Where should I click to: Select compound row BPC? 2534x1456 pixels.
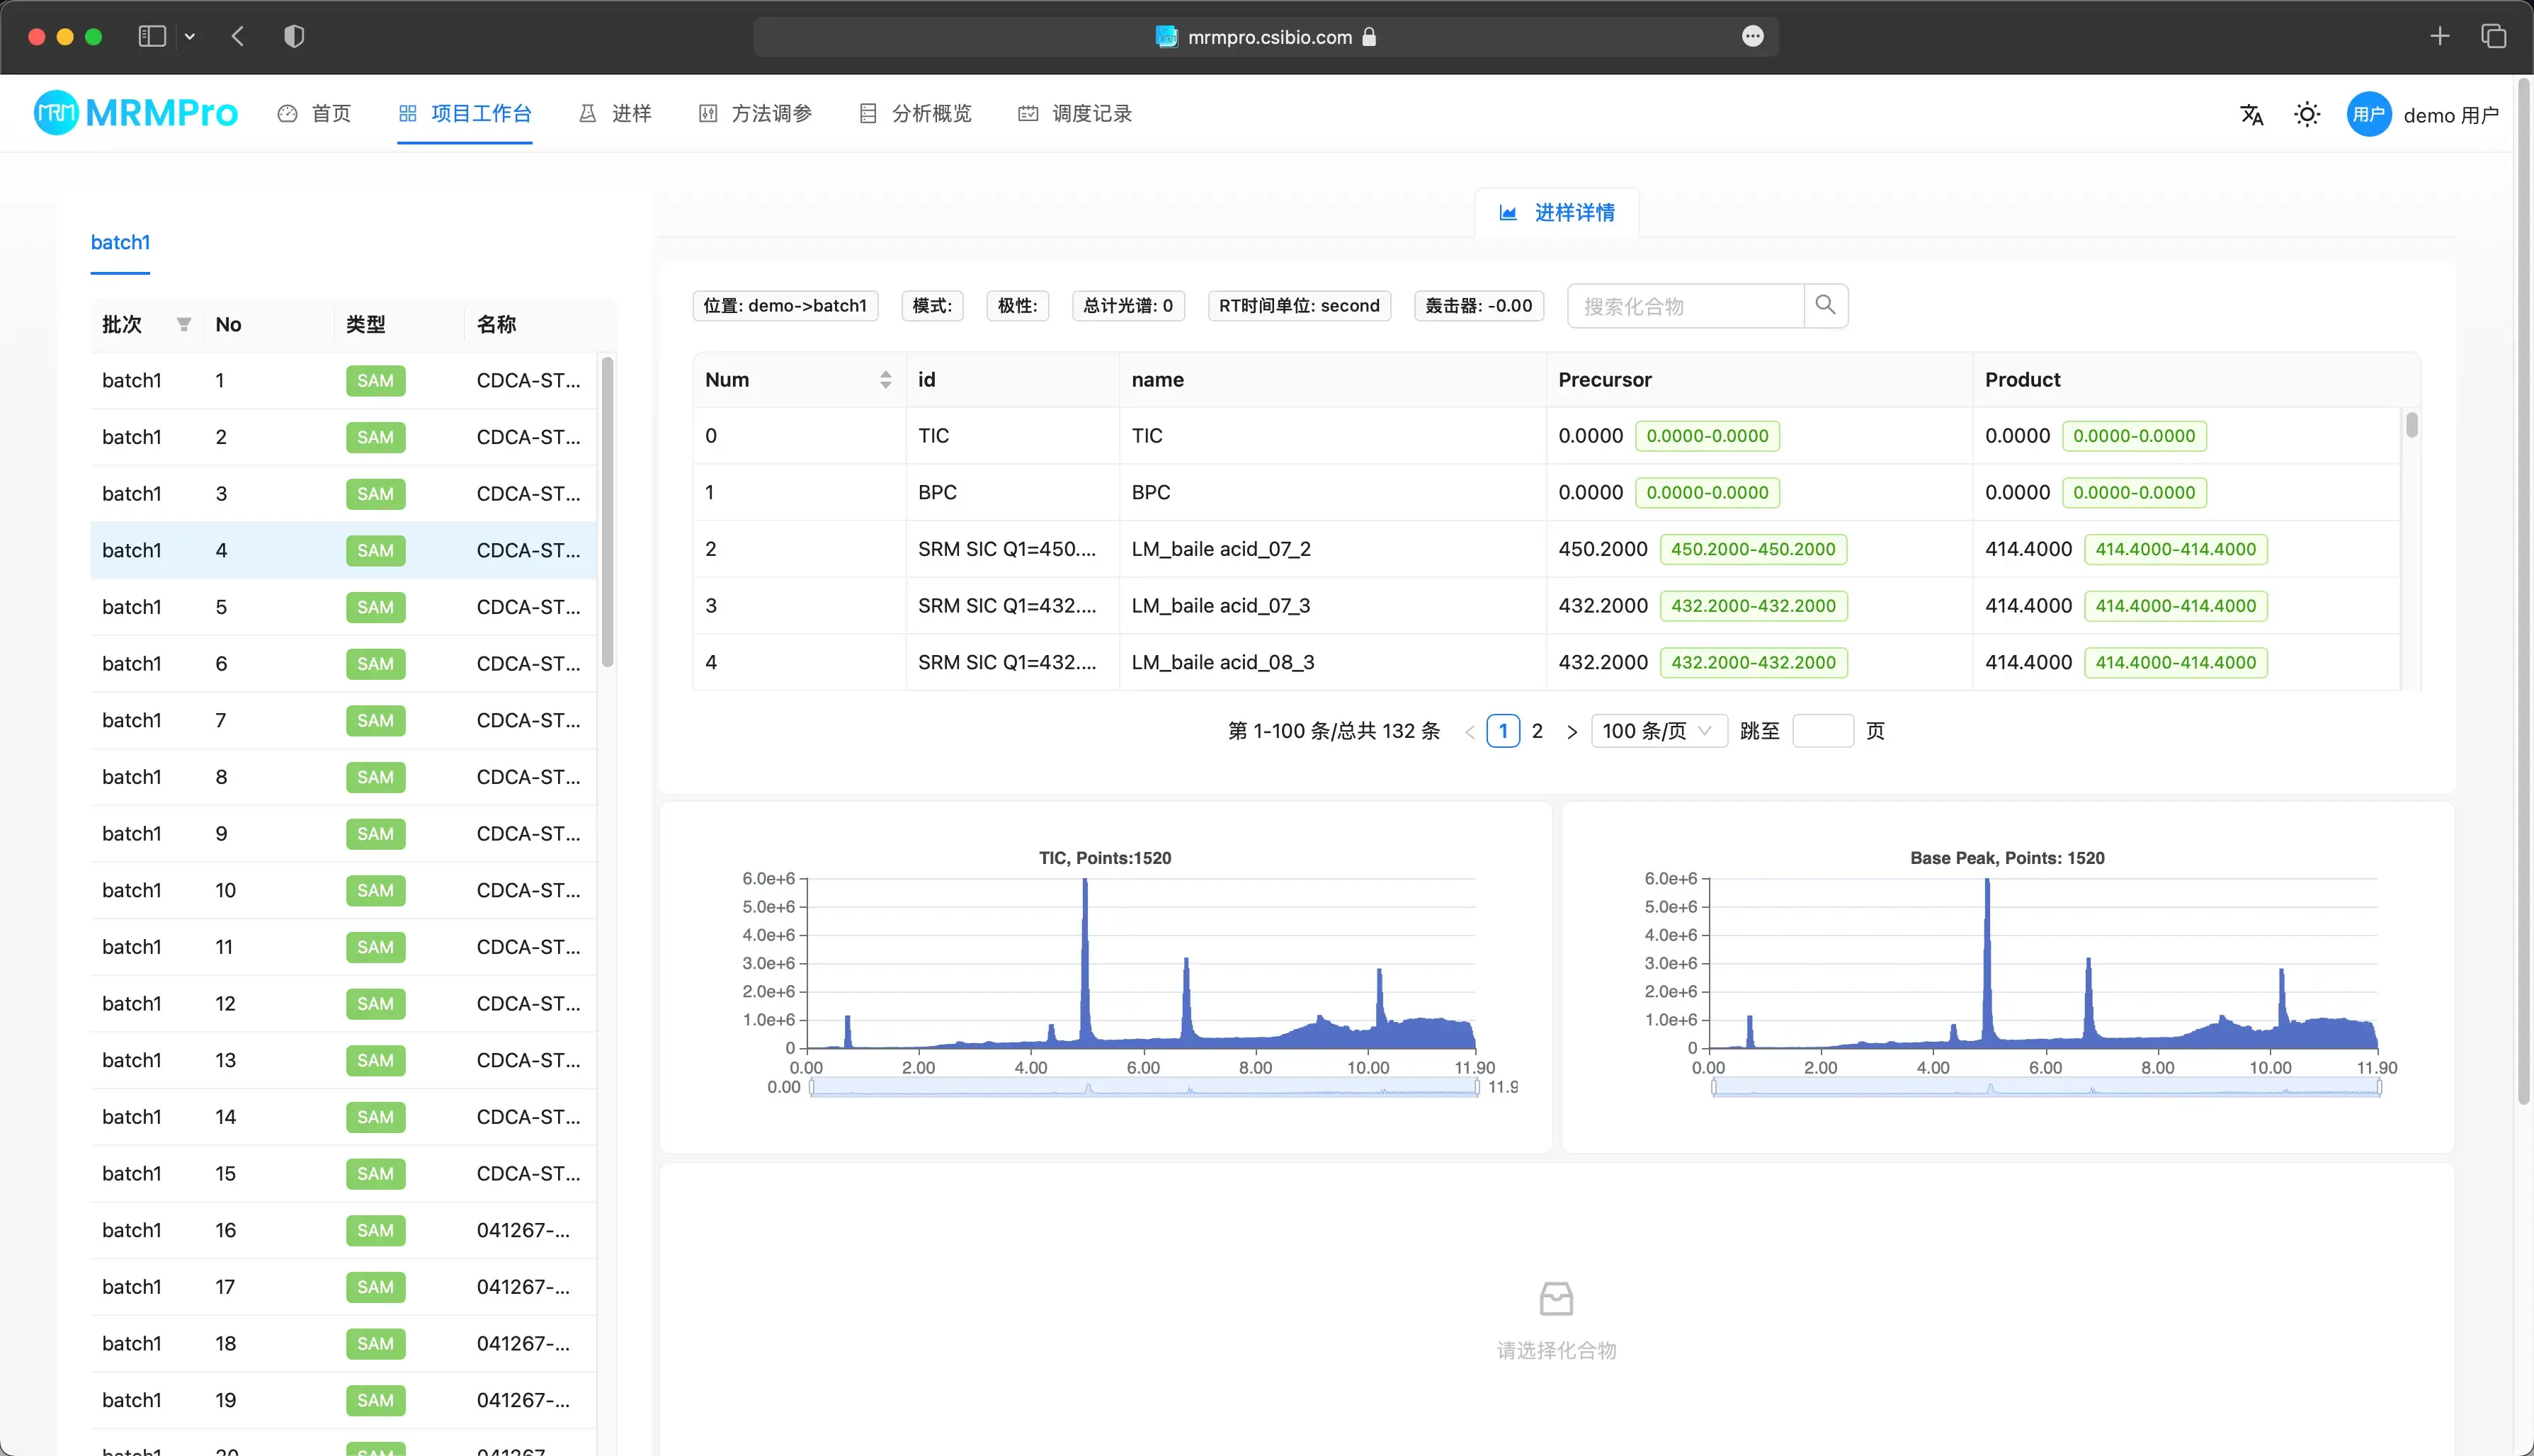click(1546, 493)
